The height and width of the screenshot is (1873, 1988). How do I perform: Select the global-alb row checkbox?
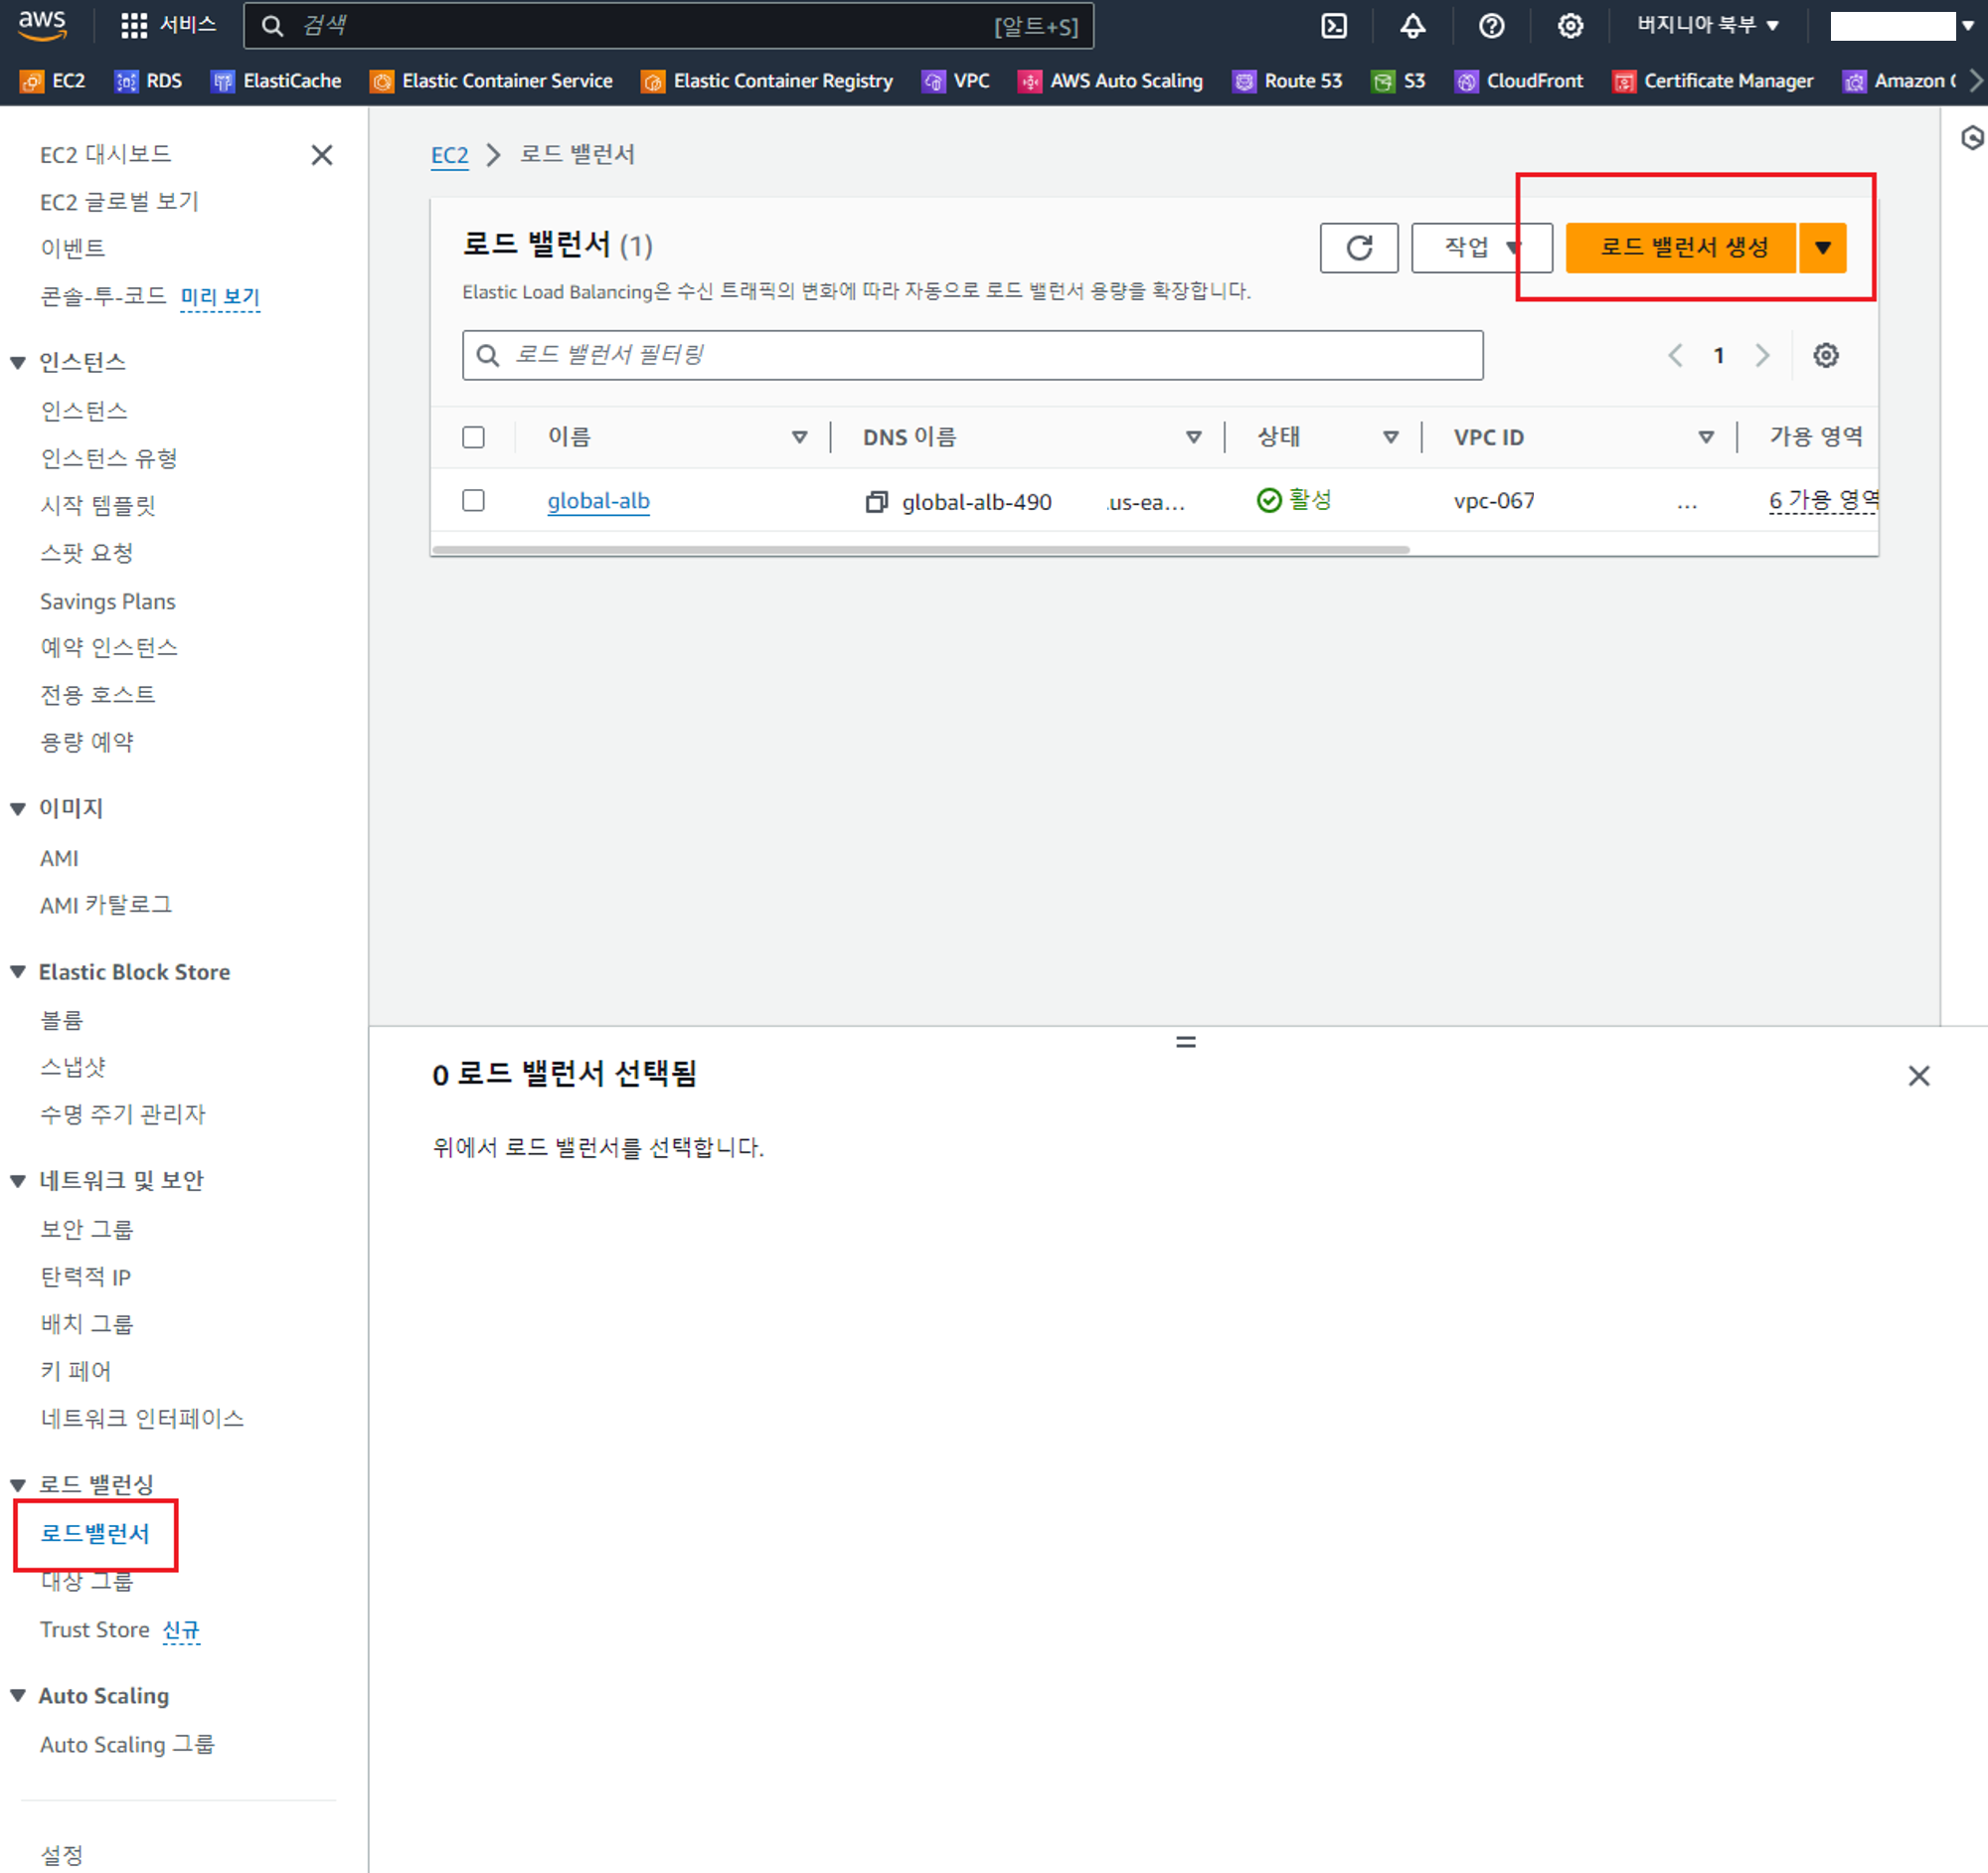click(473, 500)
